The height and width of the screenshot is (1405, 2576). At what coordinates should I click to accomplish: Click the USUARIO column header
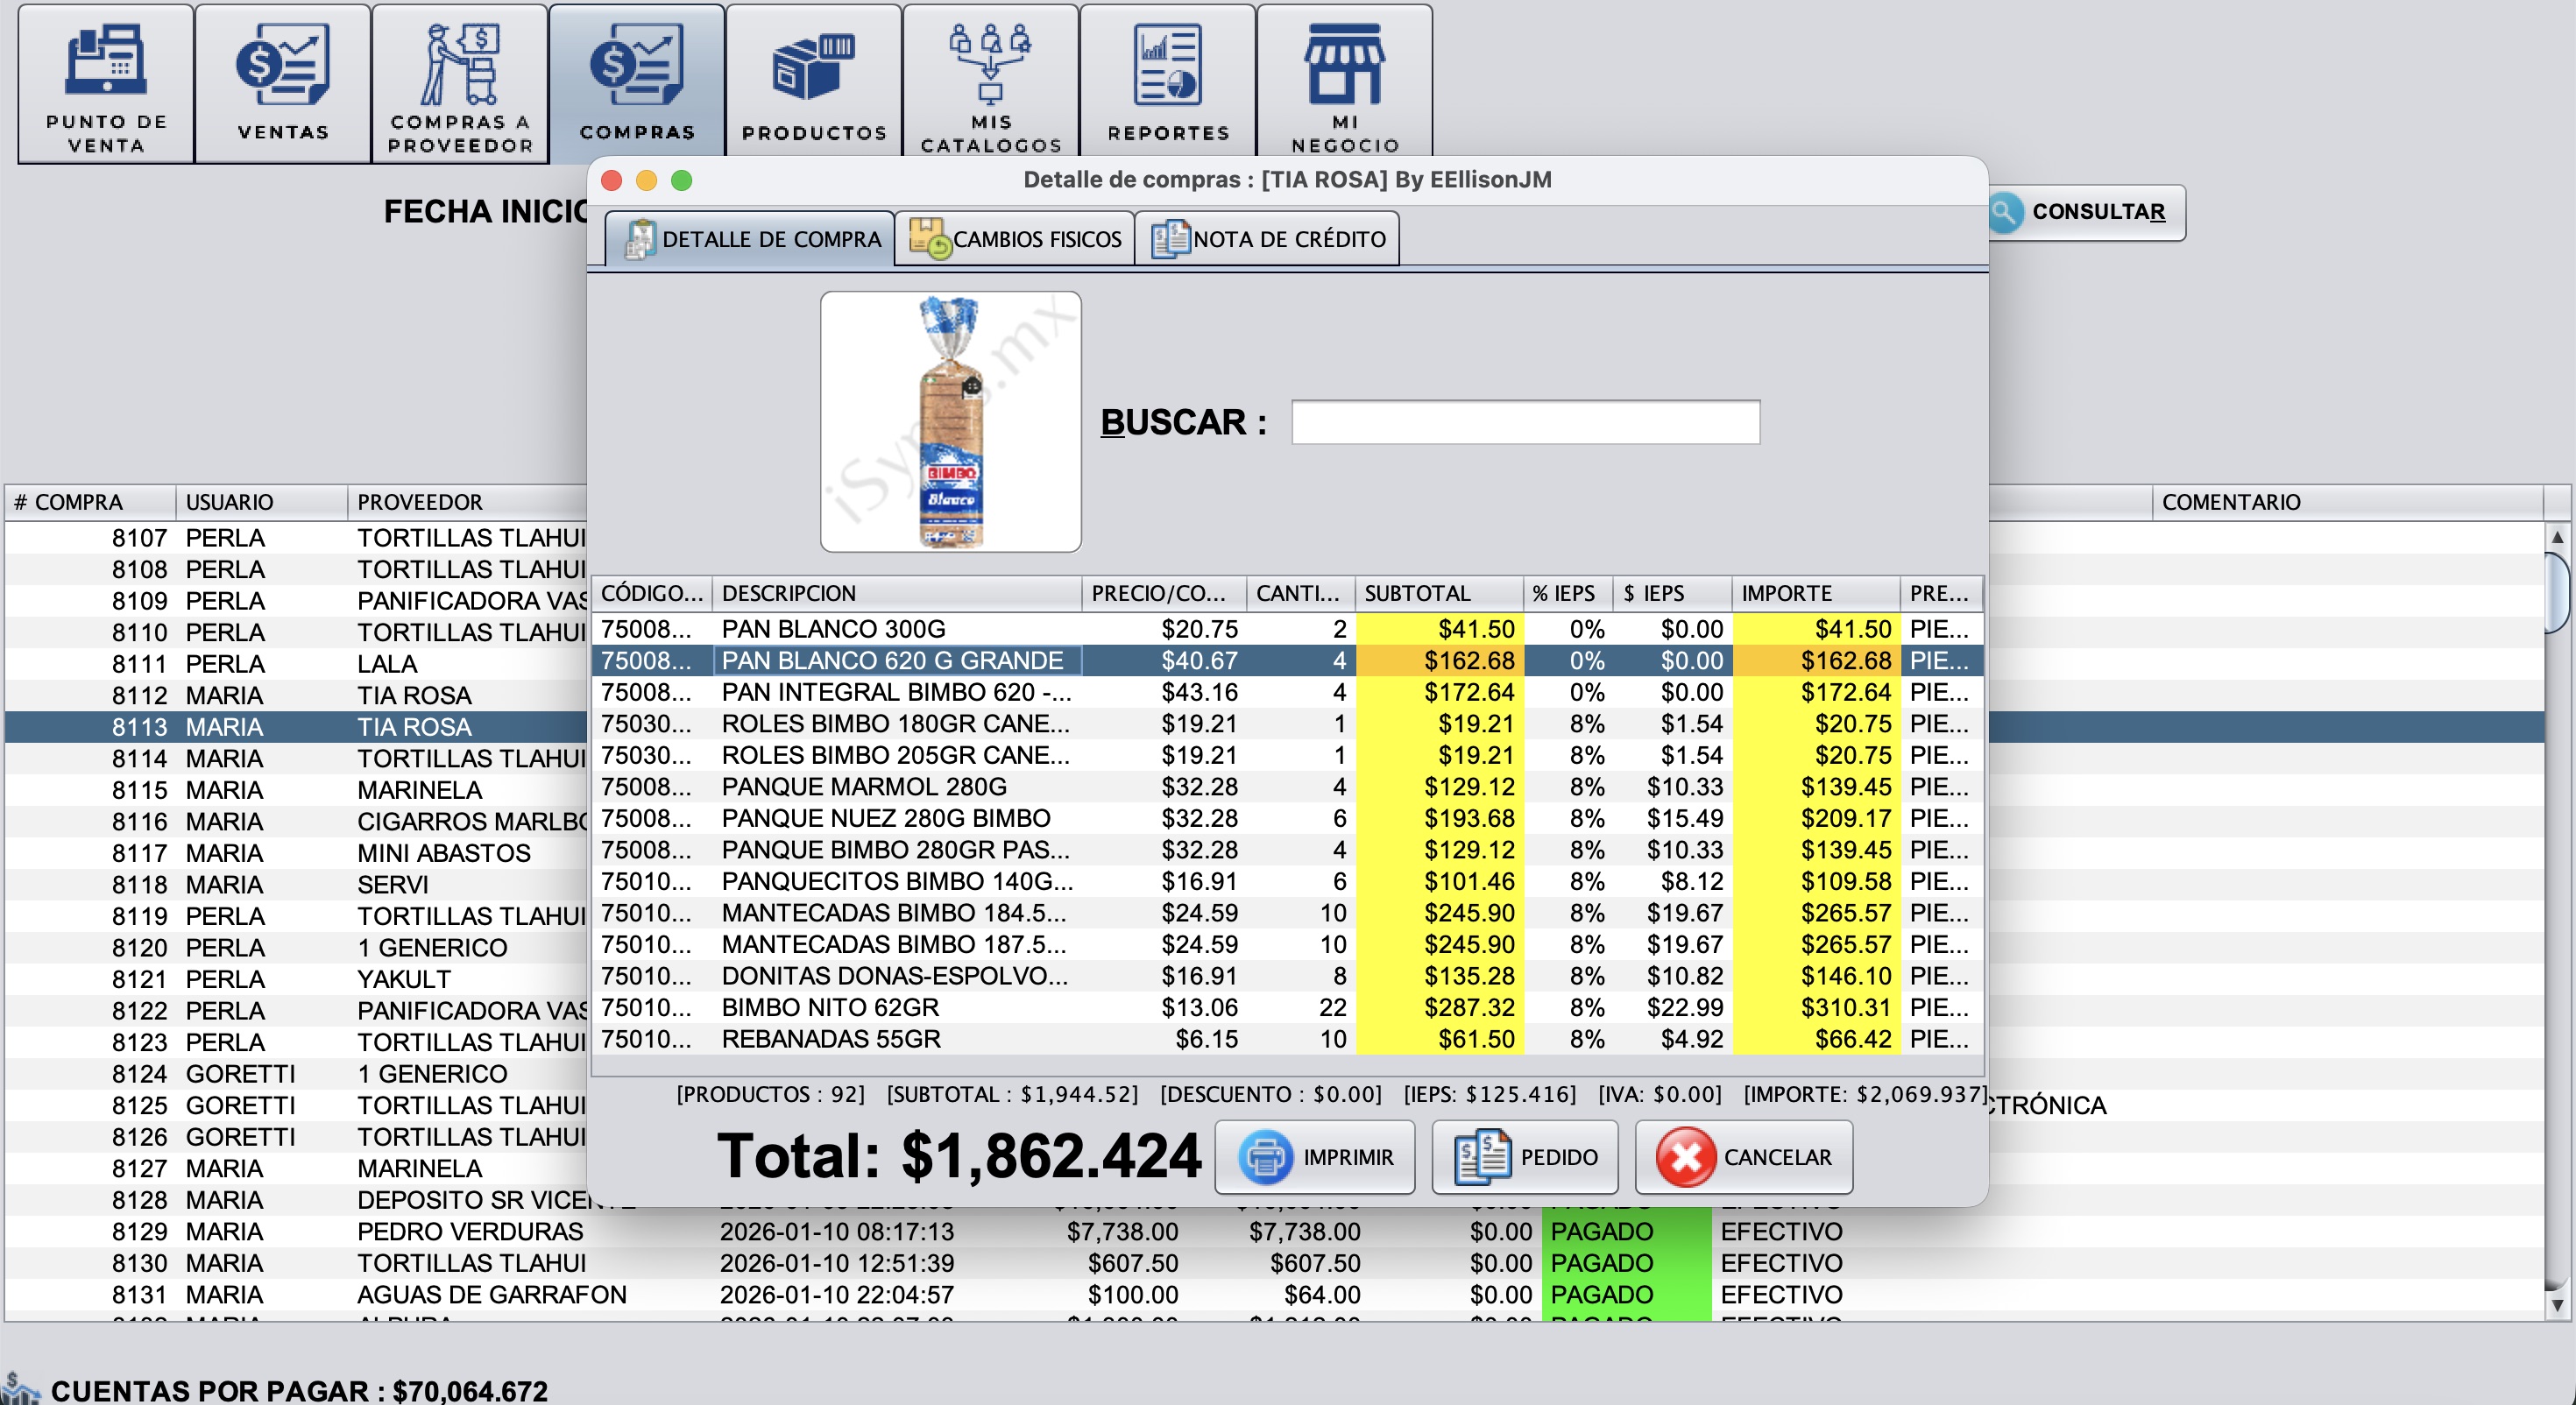coord(262,502)
